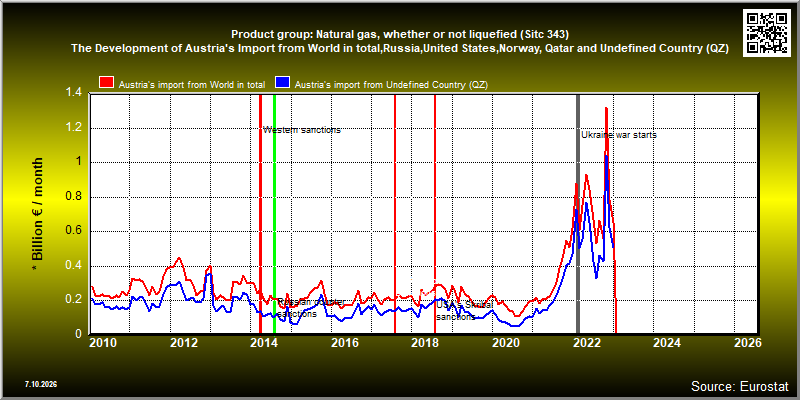Click the QR code in the corner
800x400 pixels.
point(766,32)
